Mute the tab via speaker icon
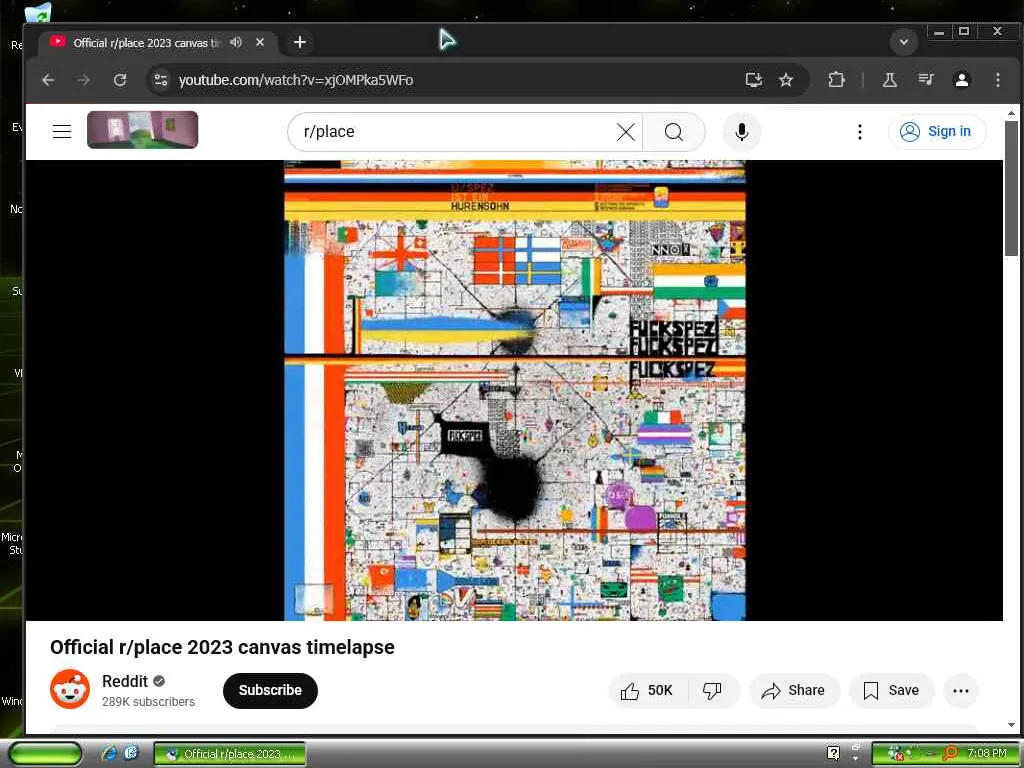This screenshot has height=768, width=1024. [x=236, y=42]
